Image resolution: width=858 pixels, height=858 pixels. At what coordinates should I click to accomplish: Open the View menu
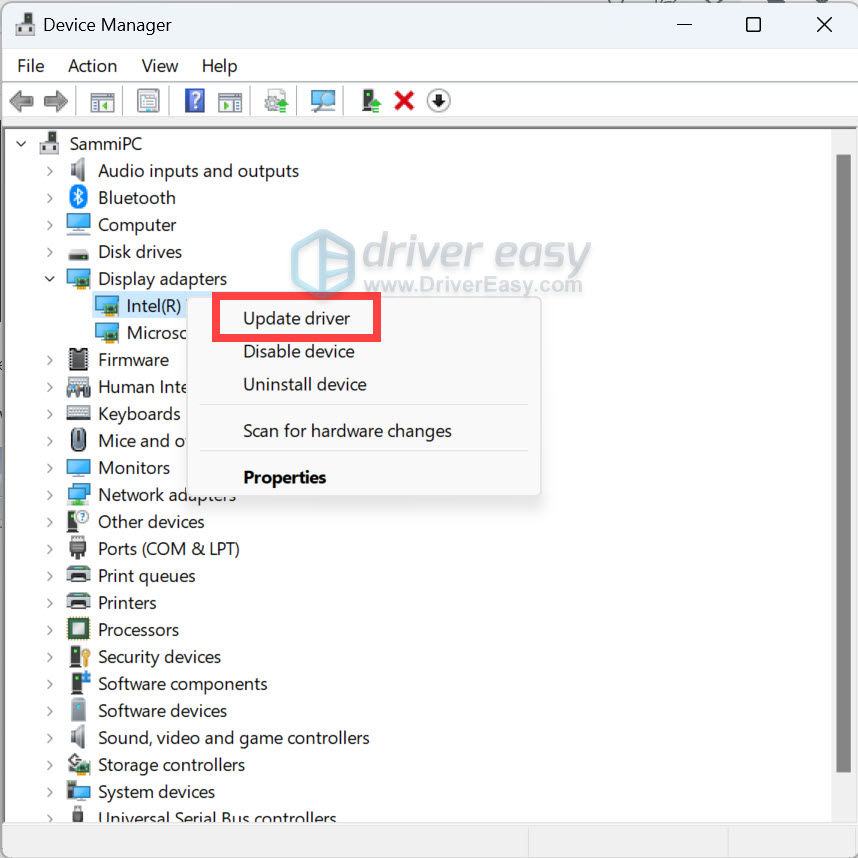point(160,66)
